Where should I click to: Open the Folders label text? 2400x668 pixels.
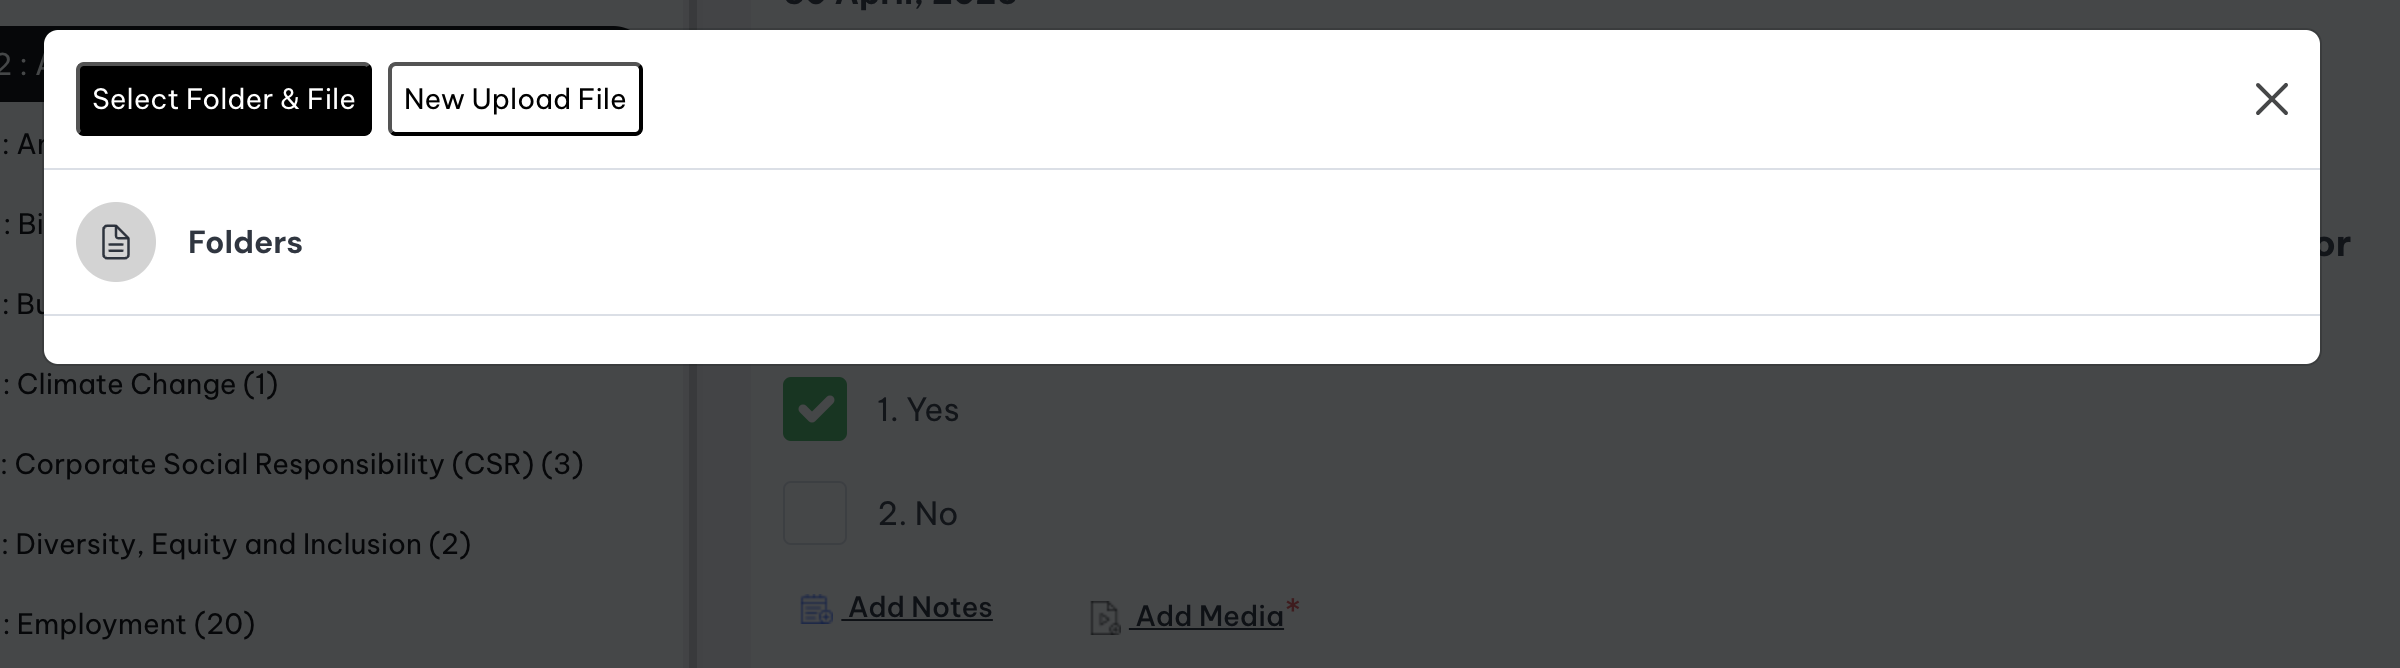click(245, 242)
